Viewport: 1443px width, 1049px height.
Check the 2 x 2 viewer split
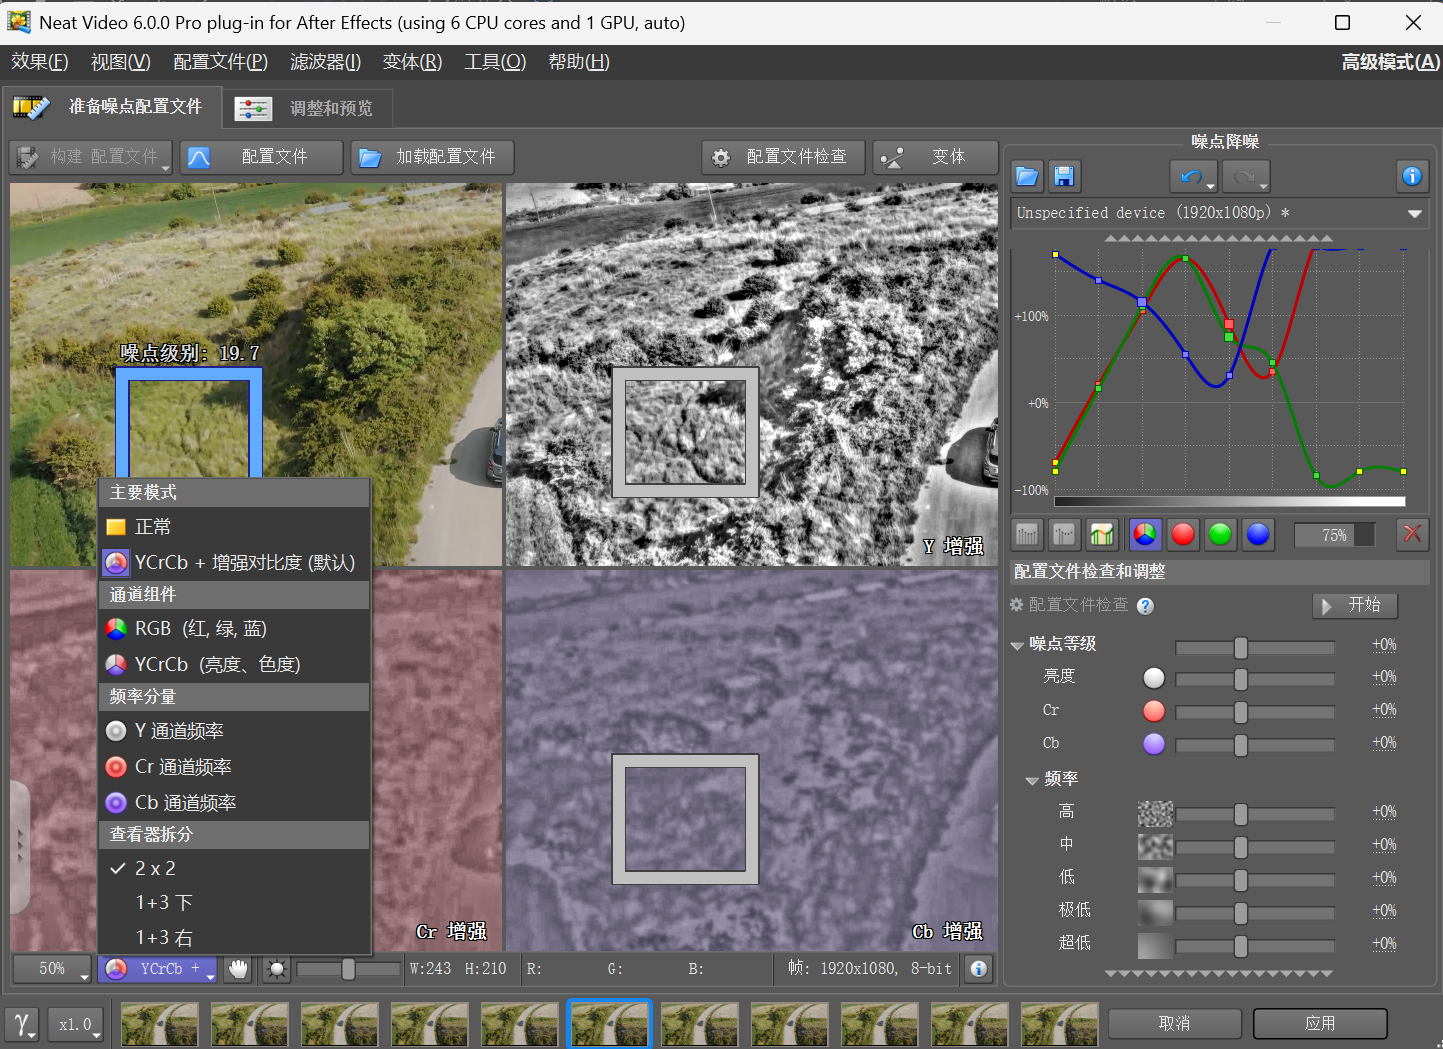coord(234,869)
